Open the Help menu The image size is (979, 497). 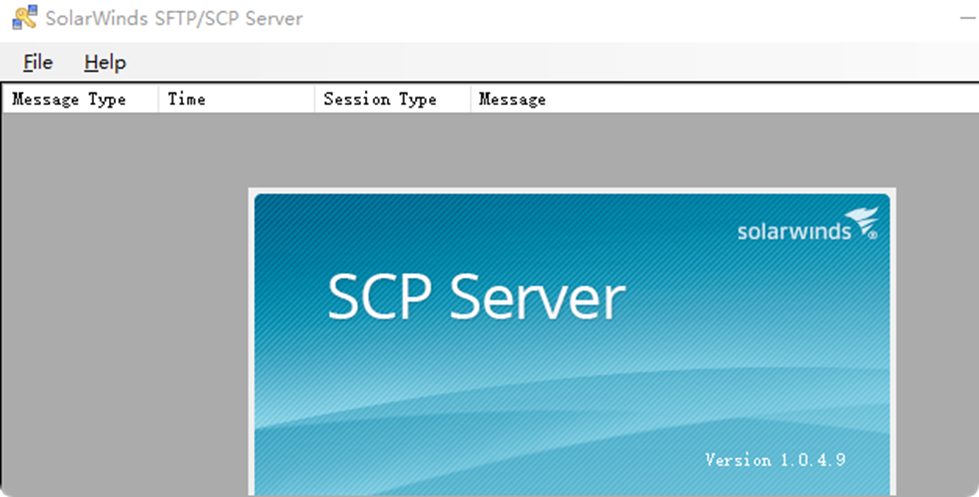click(x=105, y=62)
